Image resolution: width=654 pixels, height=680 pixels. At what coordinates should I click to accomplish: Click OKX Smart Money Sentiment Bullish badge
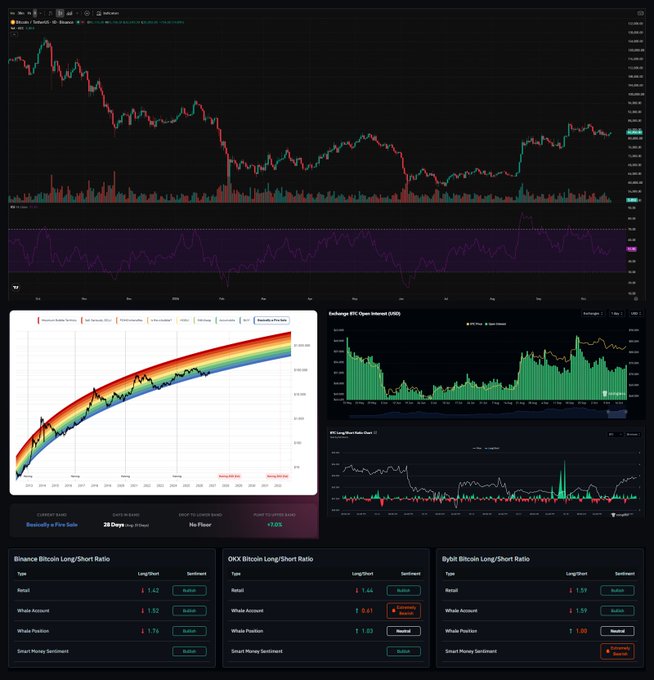[x=403, y=651]
